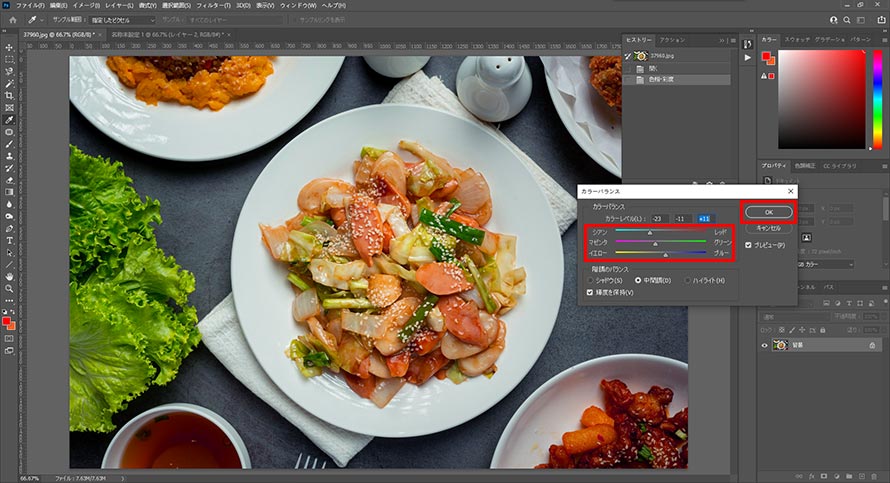Click the play button in collapsed Actions dock

click(748, 58)
